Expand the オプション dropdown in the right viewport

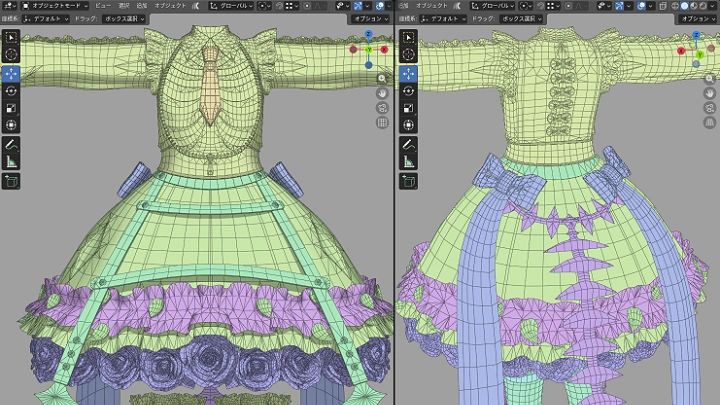tap(699, 19)
